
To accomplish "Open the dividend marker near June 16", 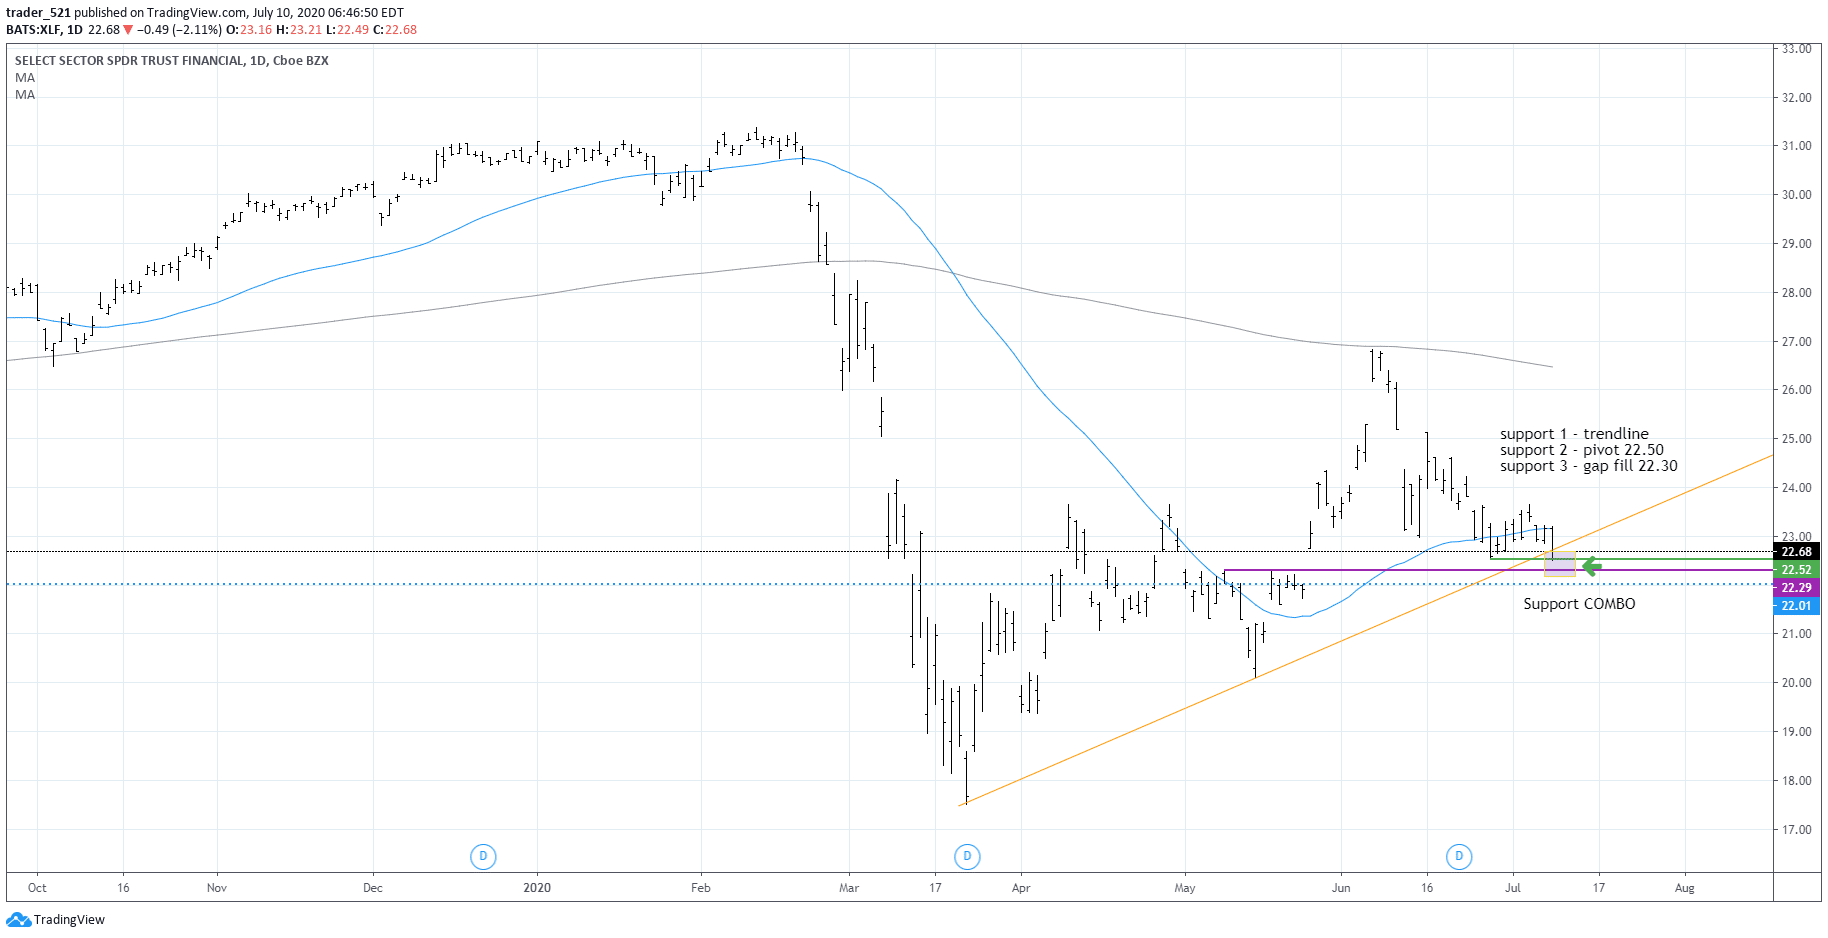I will pos(1459,856).
